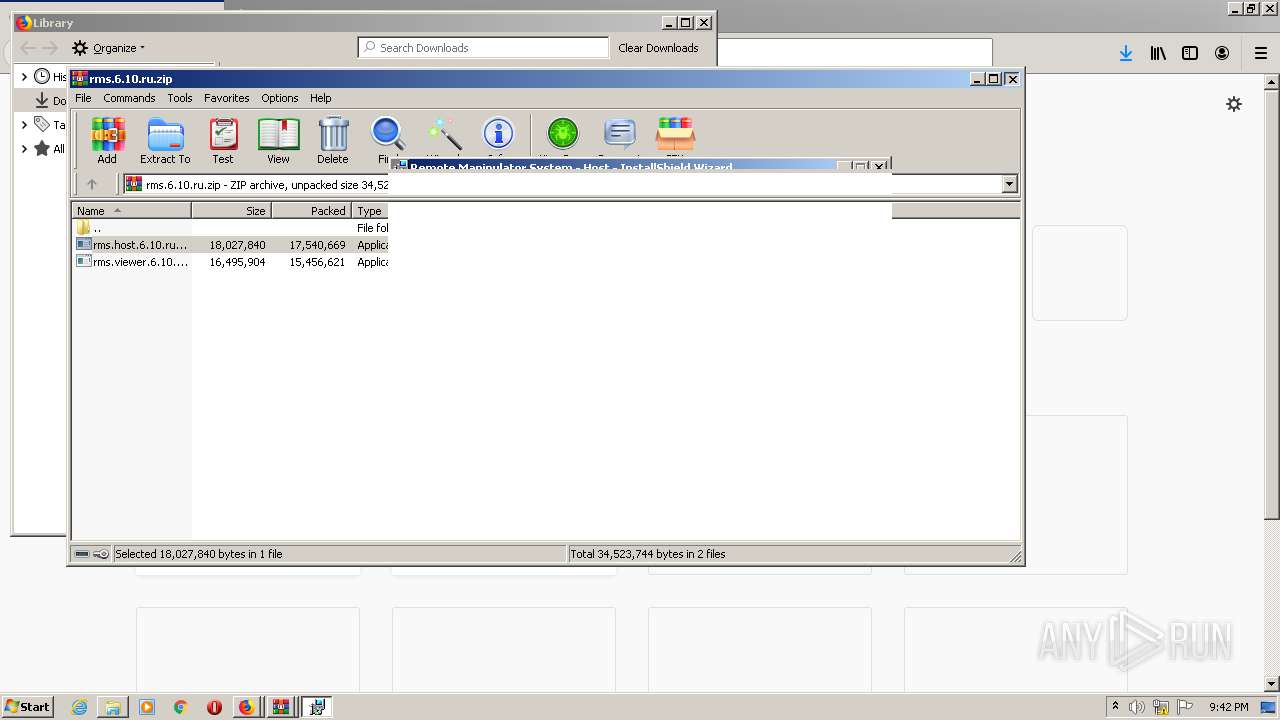Open Windows Explorer taskbar folder

pyautogui.click(x=113, y=707)
